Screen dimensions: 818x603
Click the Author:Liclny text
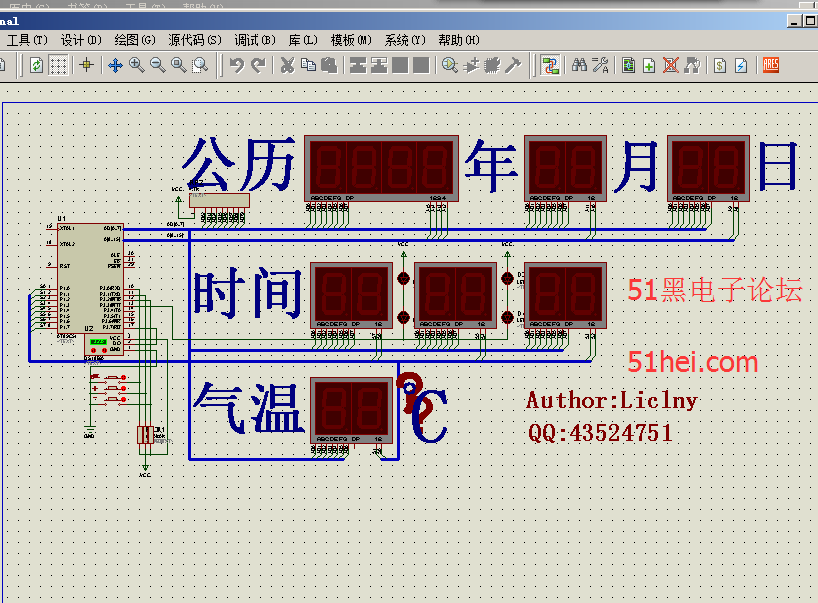612,401
